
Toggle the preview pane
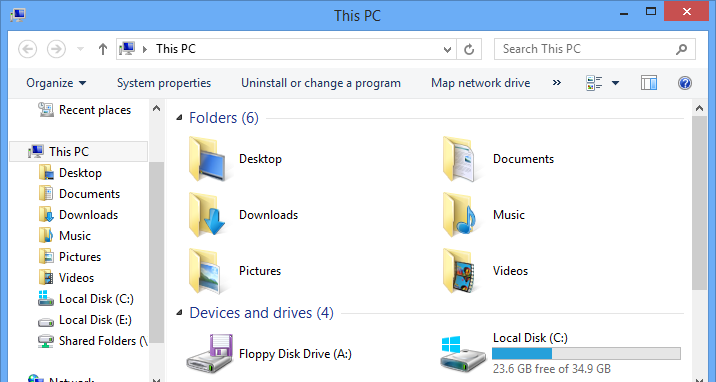[649, 83]
